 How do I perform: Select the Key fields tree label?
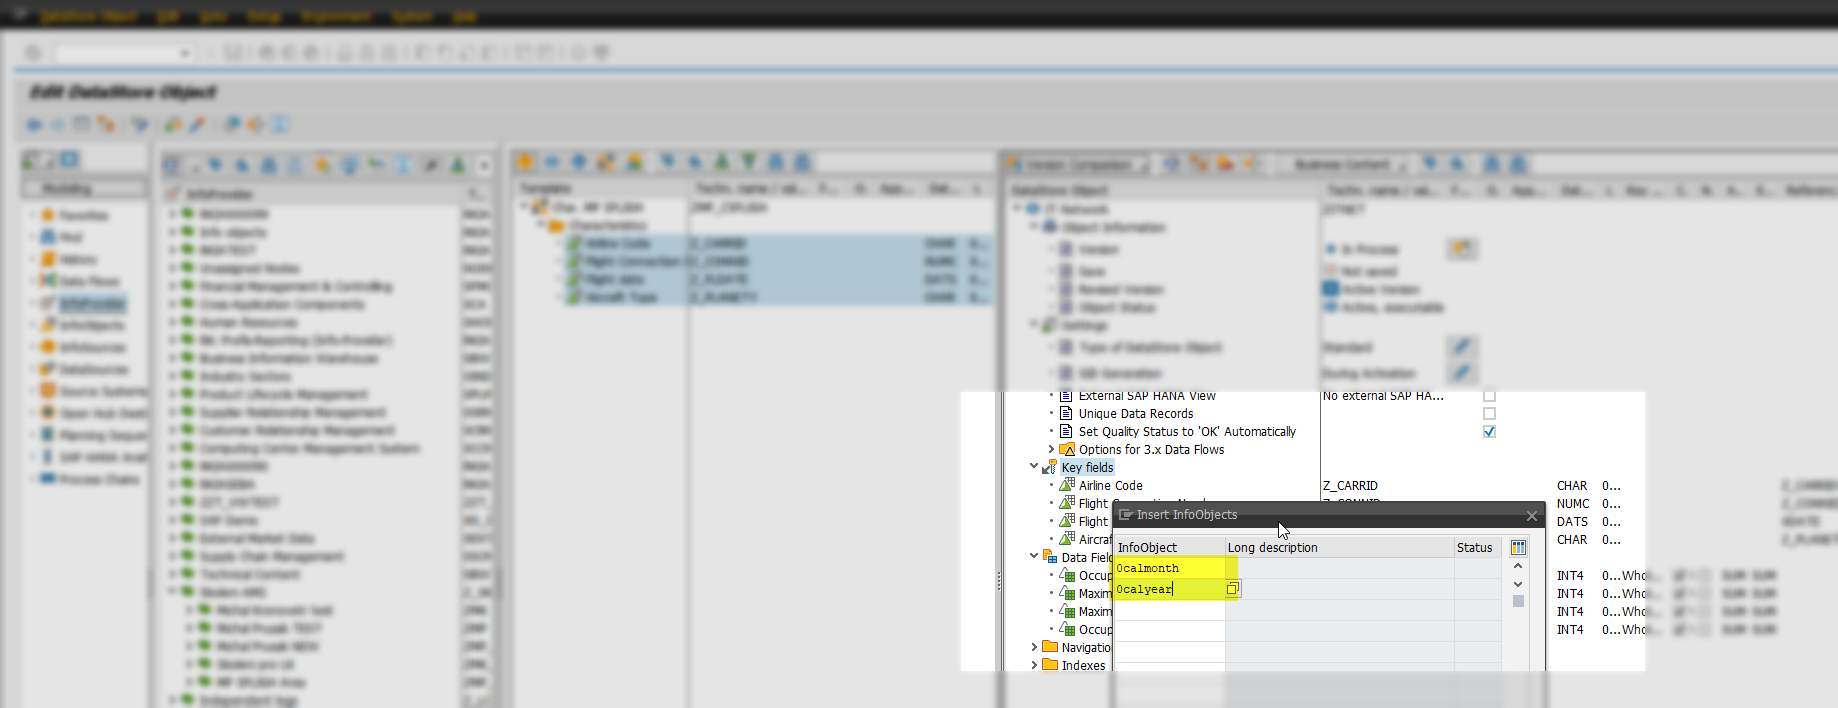pyautogui.click(x=1087, y=467)
